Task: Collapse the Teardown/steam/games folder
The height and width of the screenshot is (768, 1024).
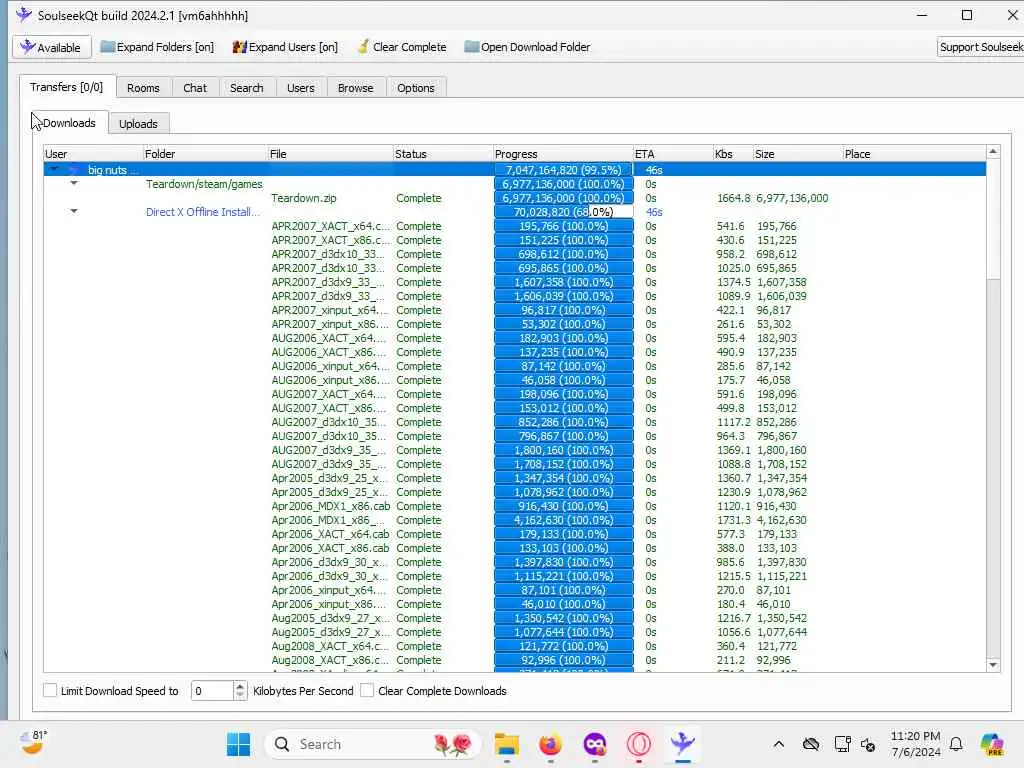Action: [x=74, y=184]
